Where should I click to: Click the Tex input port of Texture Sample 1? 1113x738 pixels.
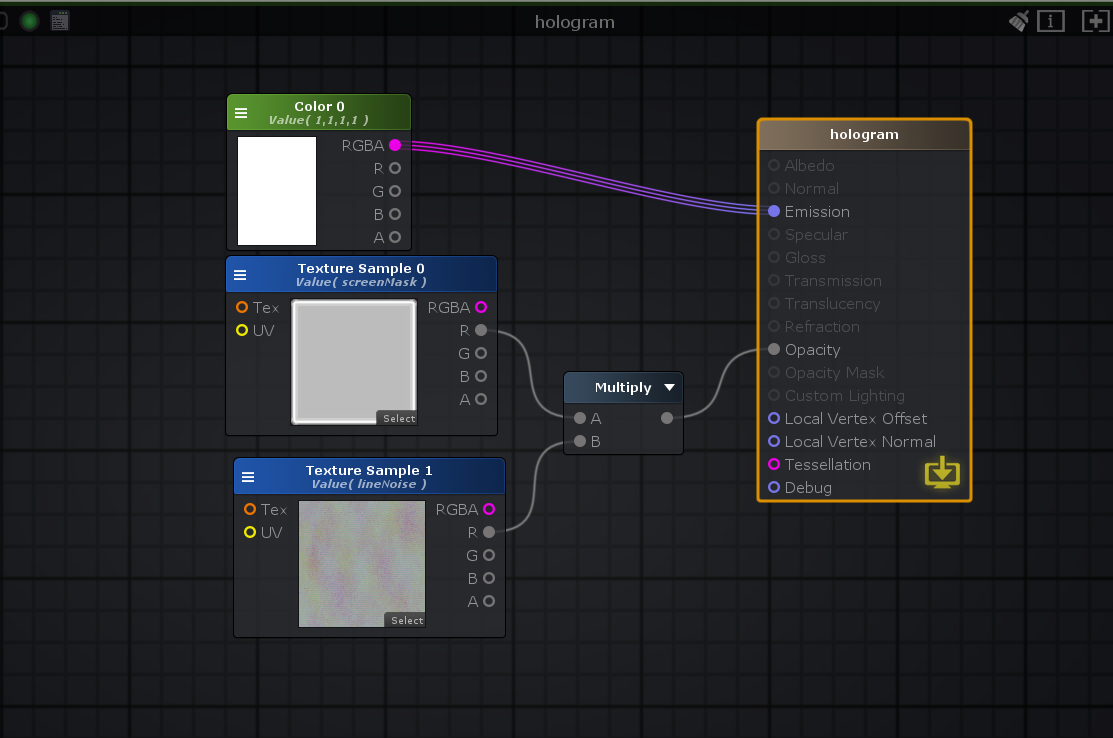point(250,509)
